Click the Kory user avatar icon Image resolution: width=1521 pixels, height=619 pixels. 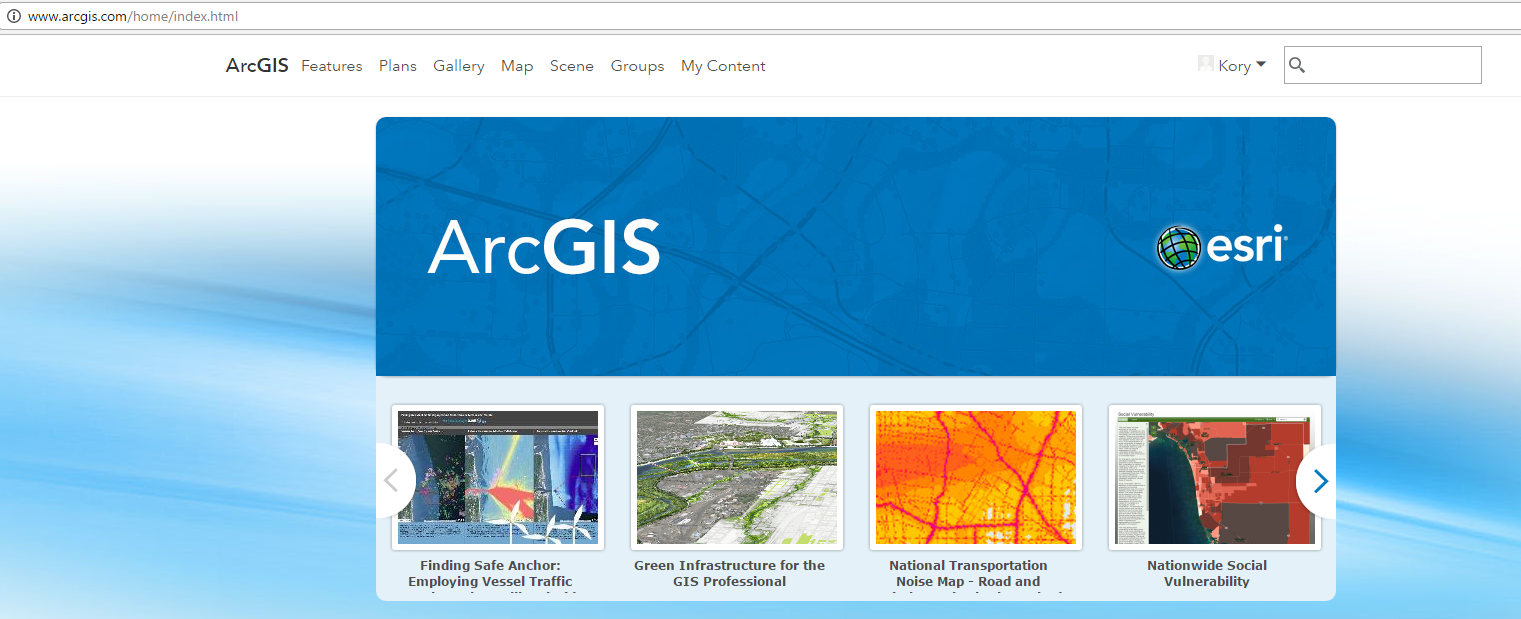pyautogui.click(x=1206, y=64)
